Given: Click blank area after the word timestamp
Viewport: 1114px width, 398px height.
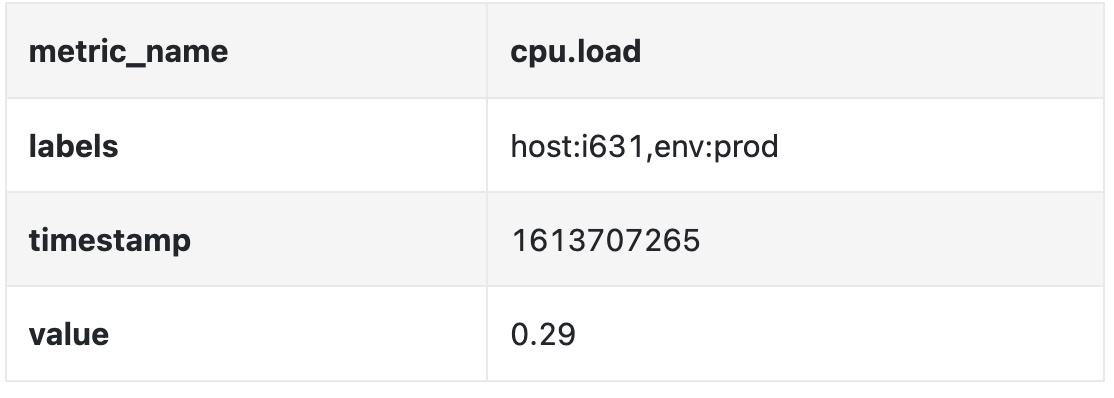Looking at the screenshot, I should 338,240.
